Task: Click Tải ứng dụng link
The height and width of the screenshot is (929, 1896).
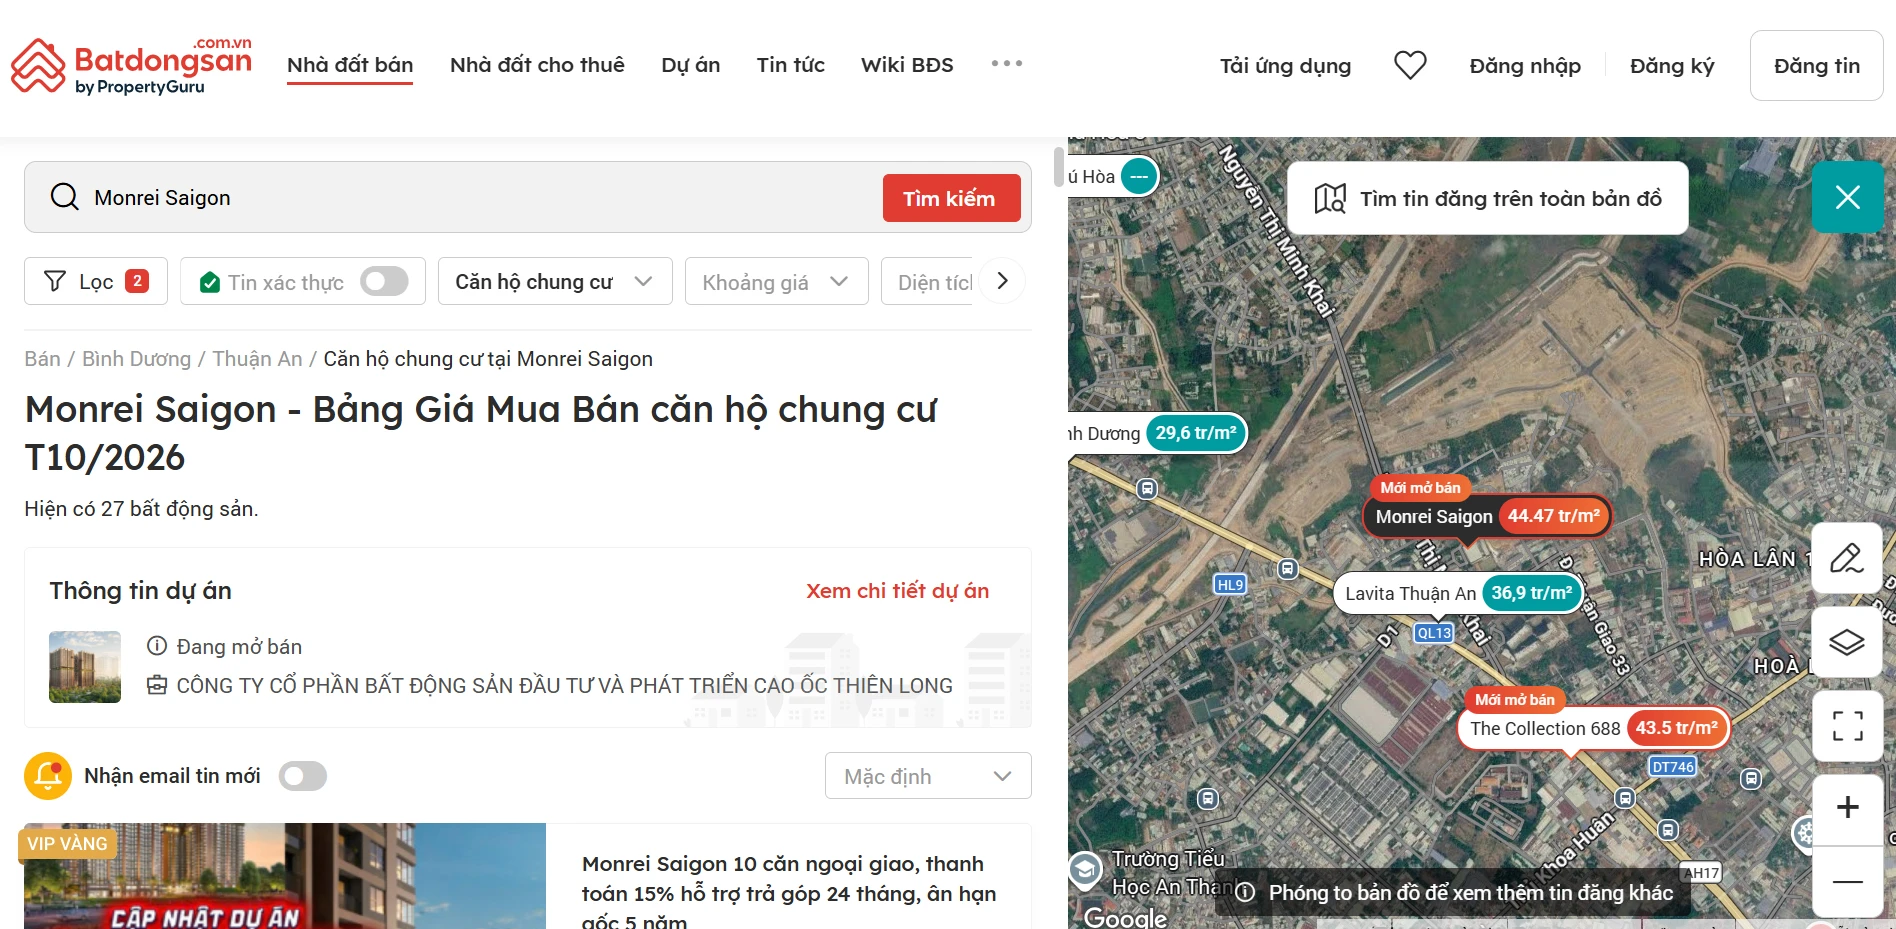Action: 1285,66
